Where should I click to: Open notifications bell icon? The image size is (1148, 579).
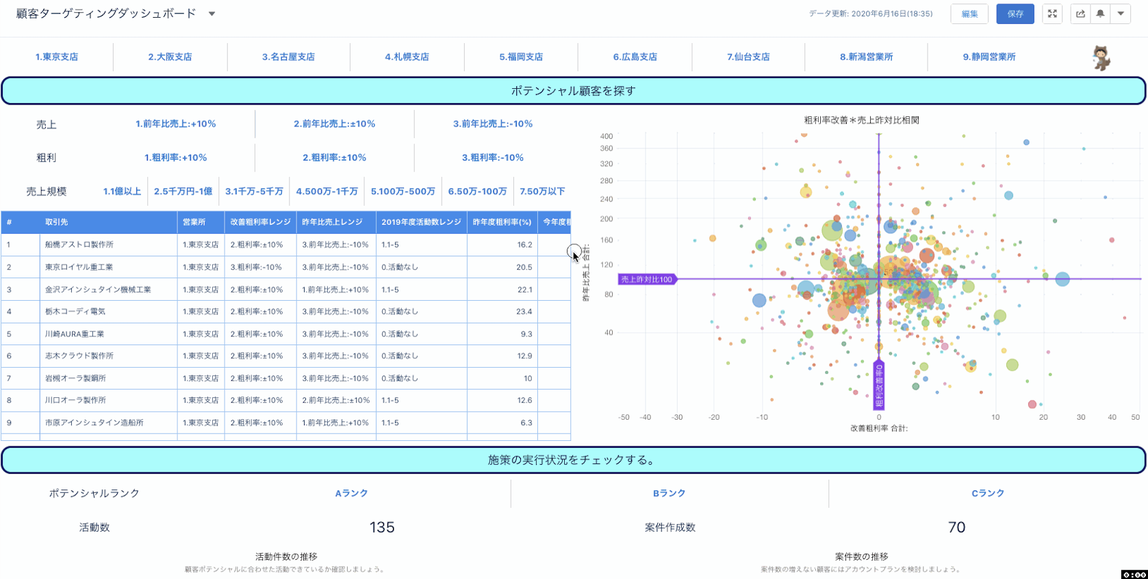pyautogui.click(x=1100, y=14)
